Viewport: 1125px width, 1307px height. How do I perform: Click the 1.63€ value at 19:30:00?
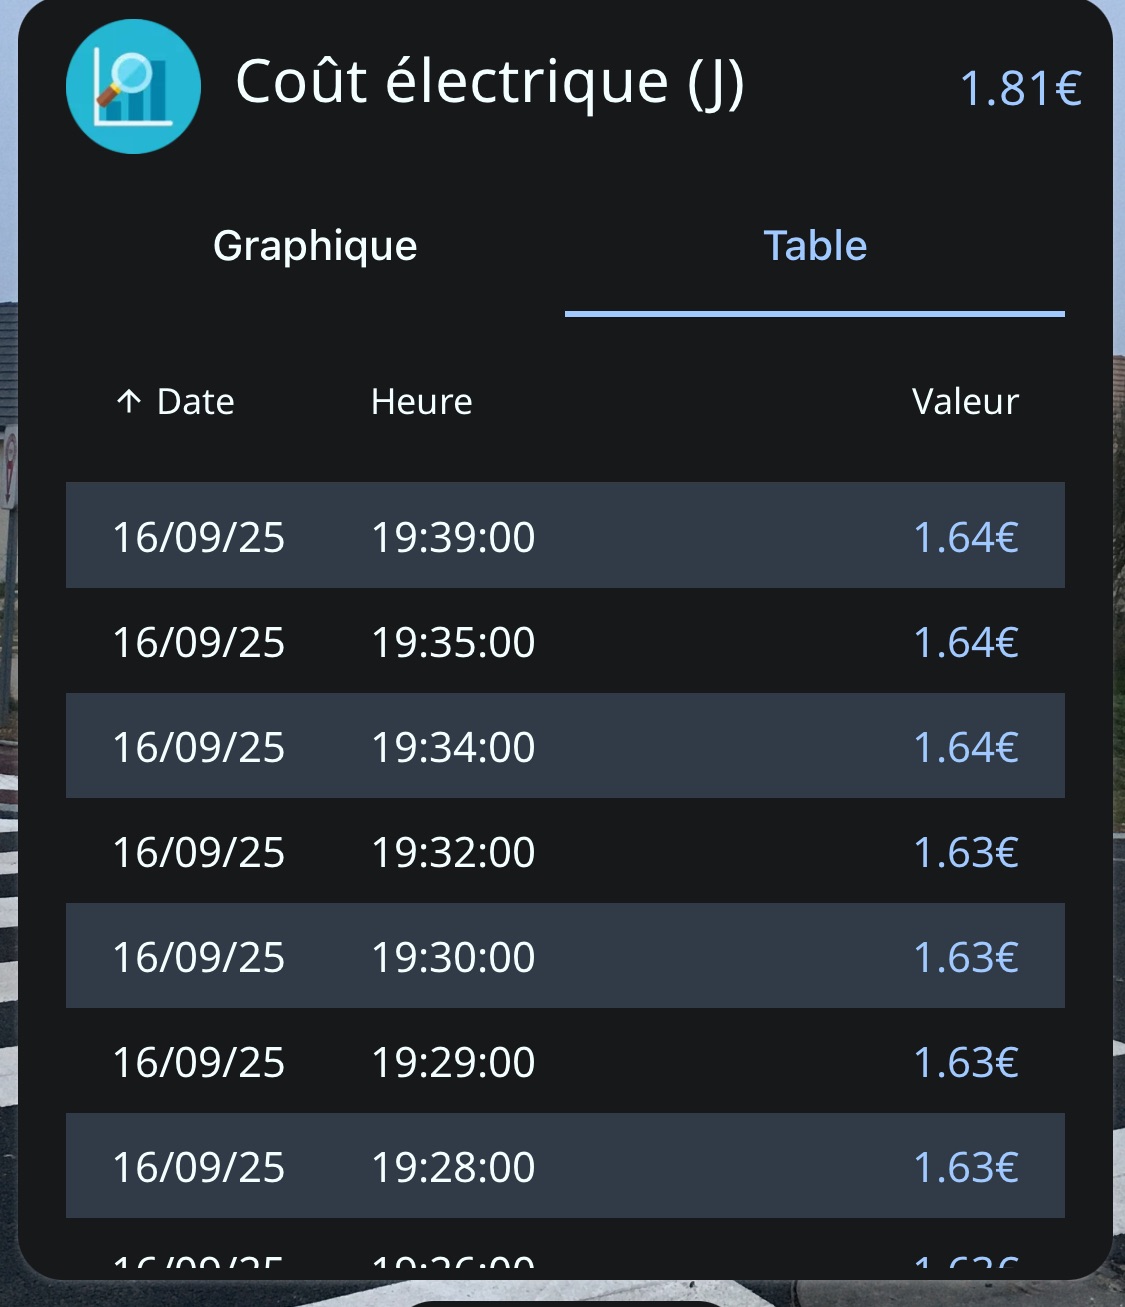(965, 958)
